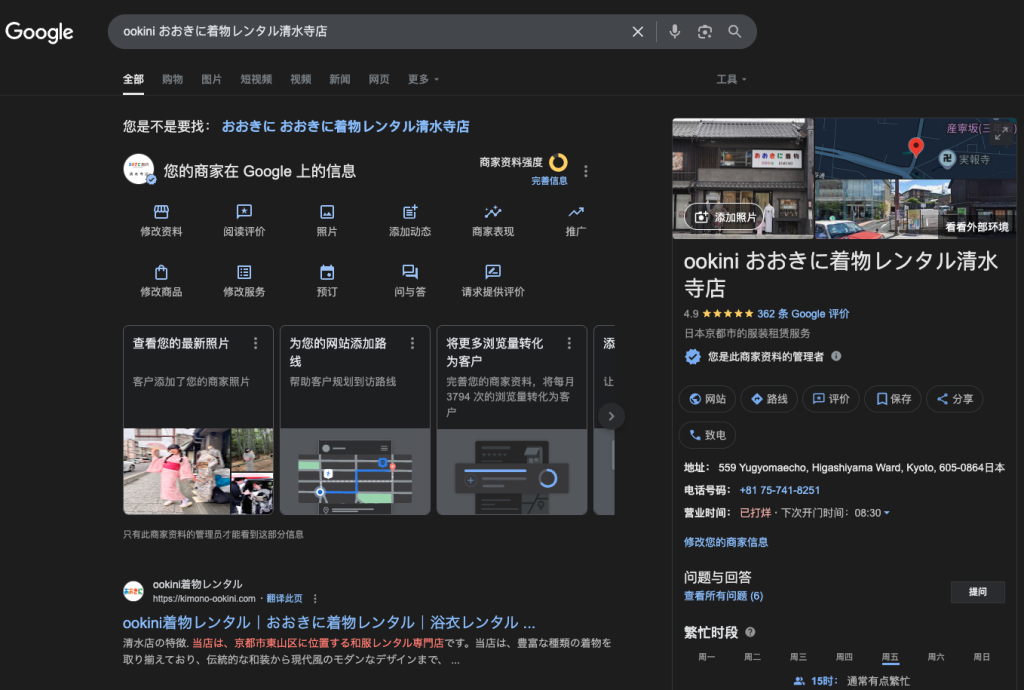Click the 致电 call button

tap(707, 435)
